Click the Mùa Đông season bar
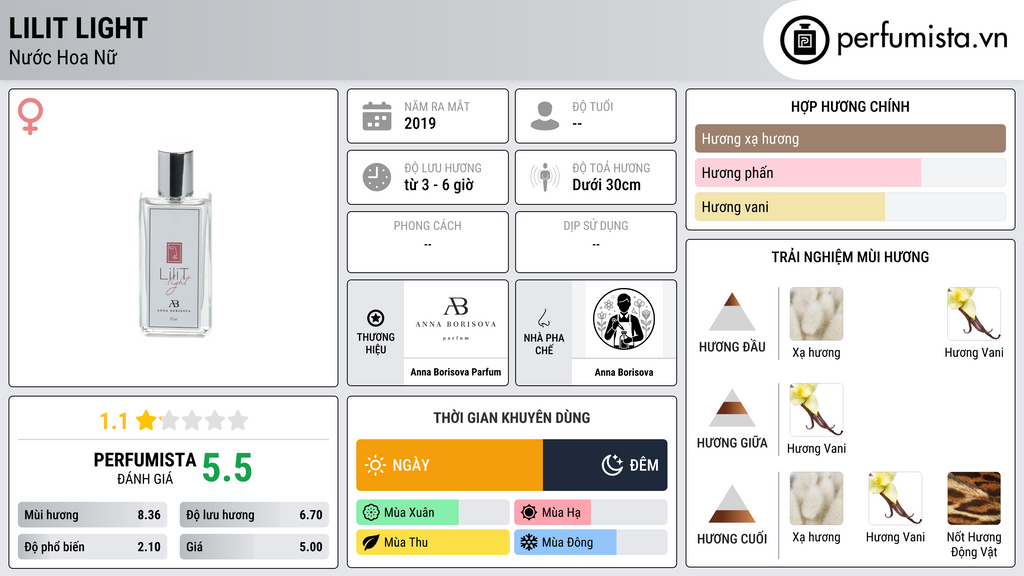Screen dimensions: 1024x576 590,542
